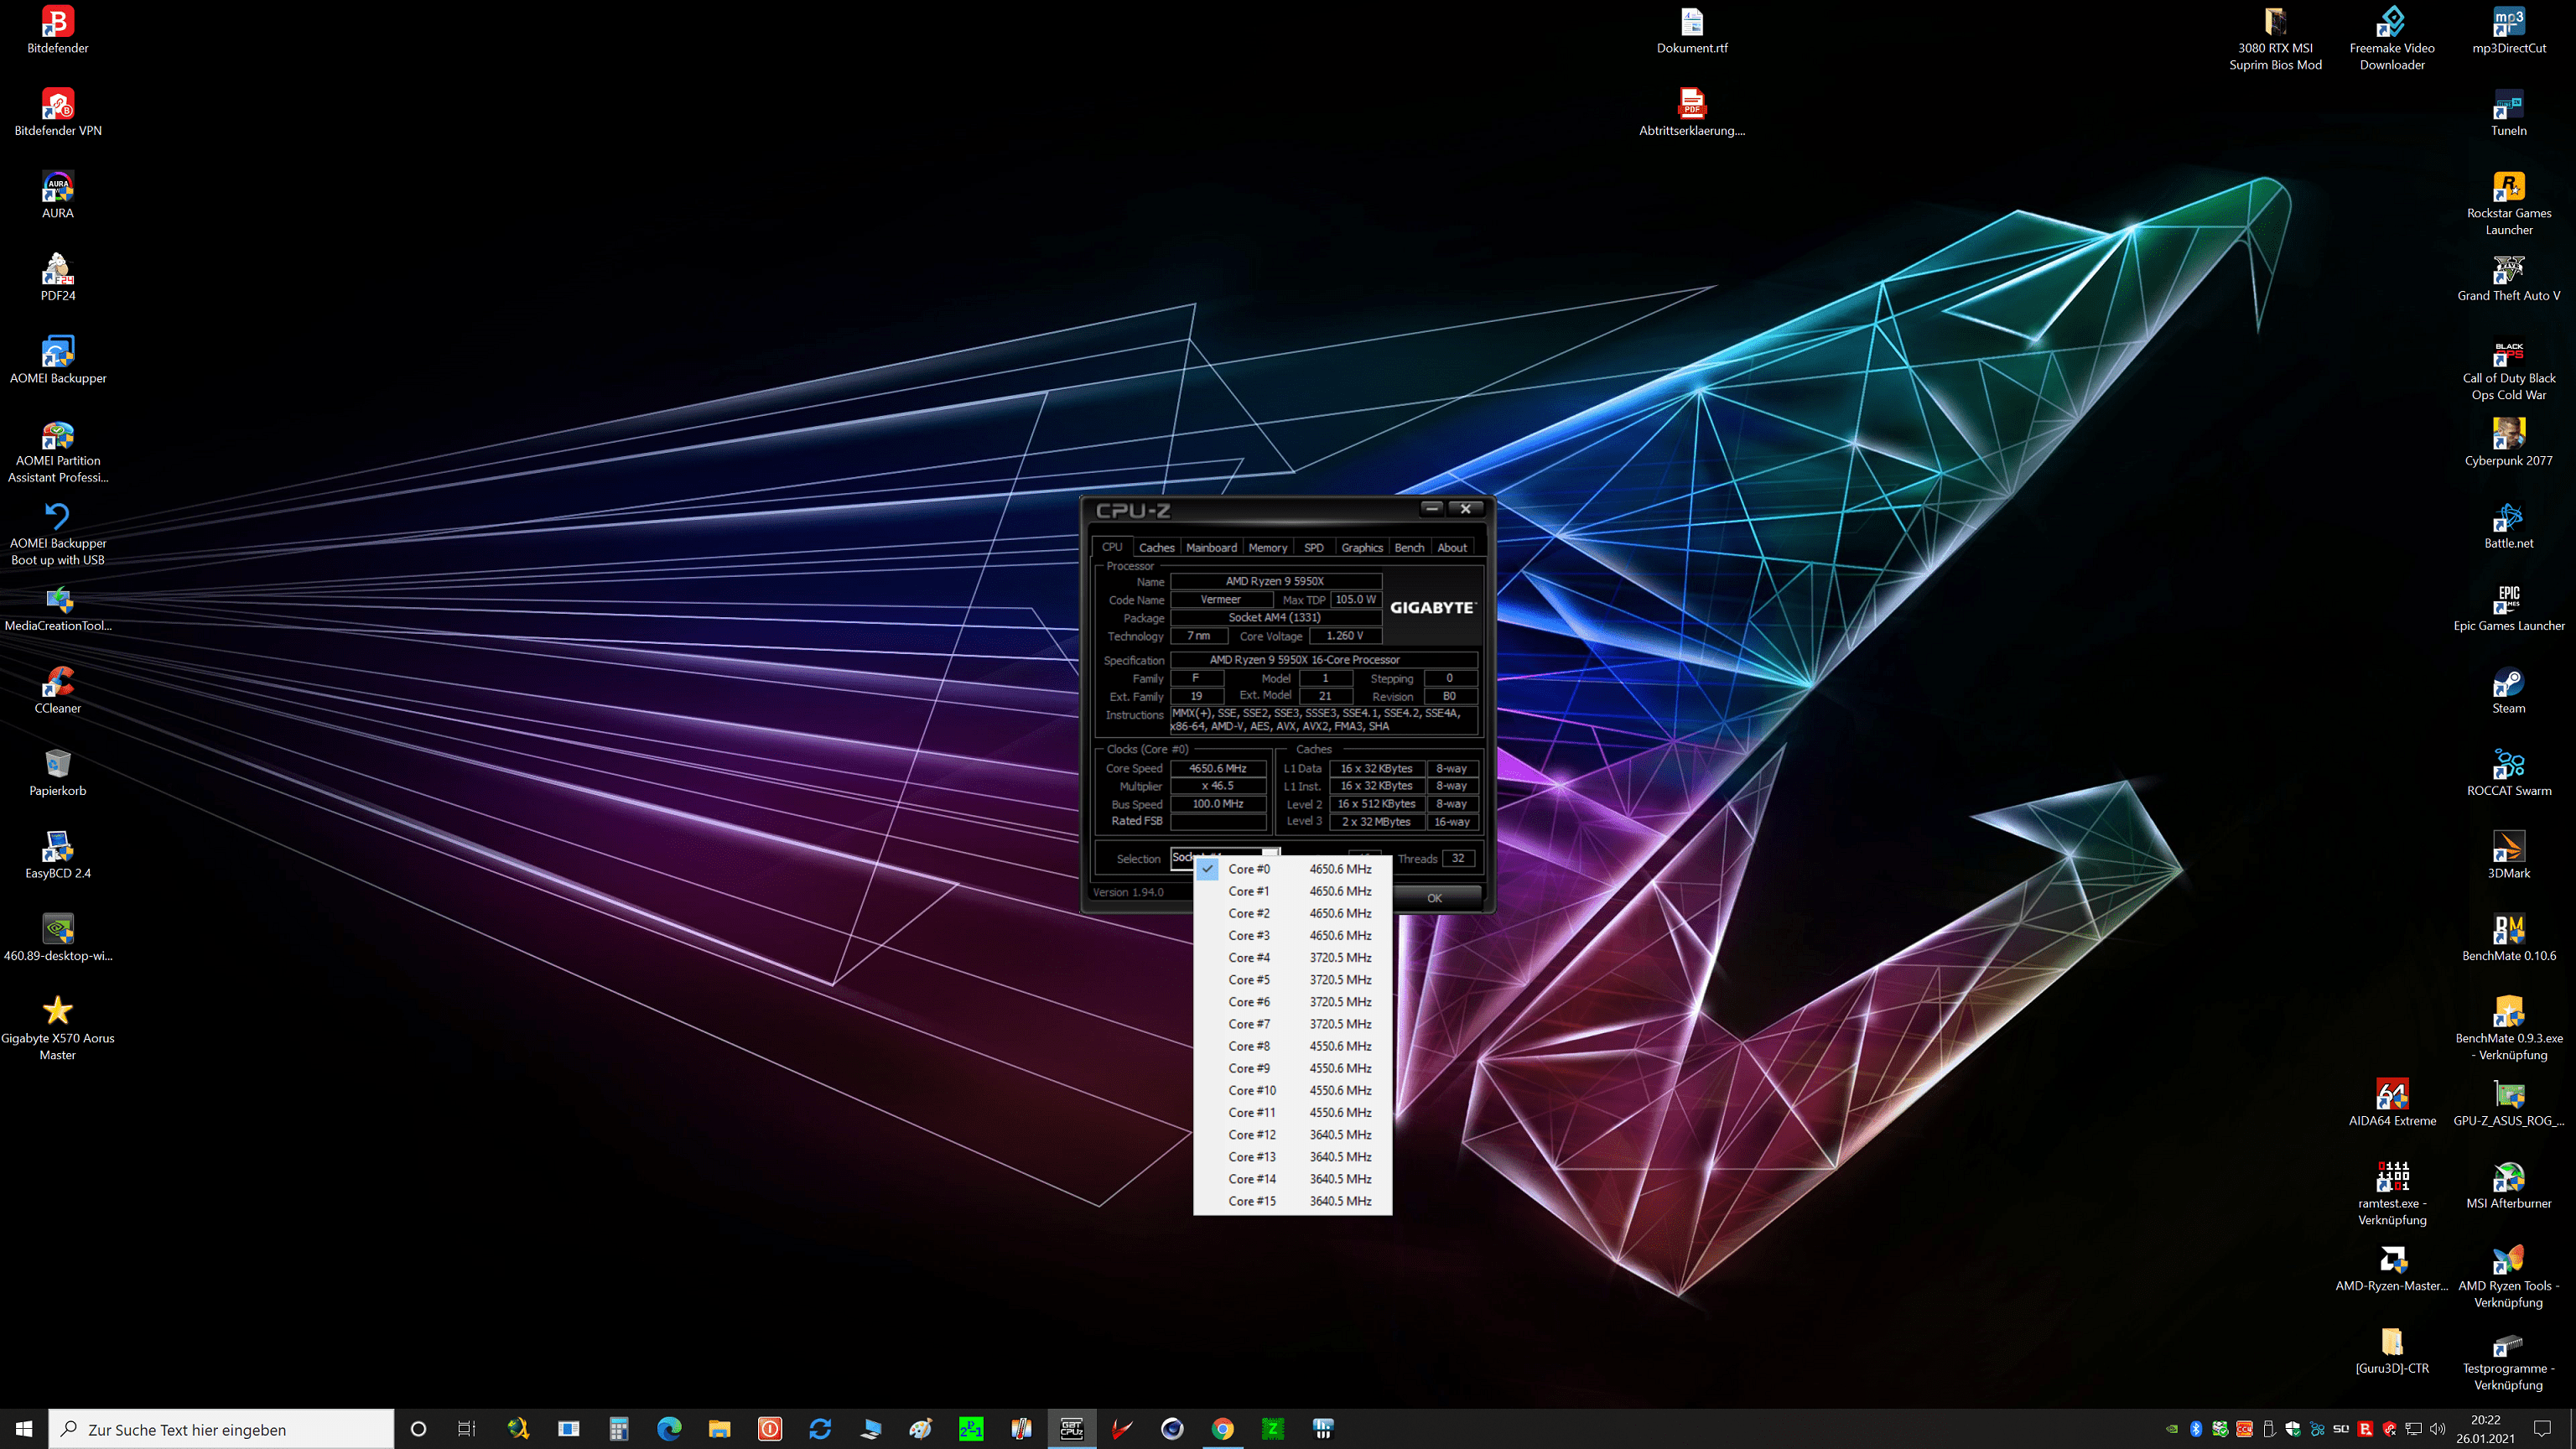The image size is (2576, 1449).
Task: Open the Bitdefender desktop shortcut
Action: (57, 30)
